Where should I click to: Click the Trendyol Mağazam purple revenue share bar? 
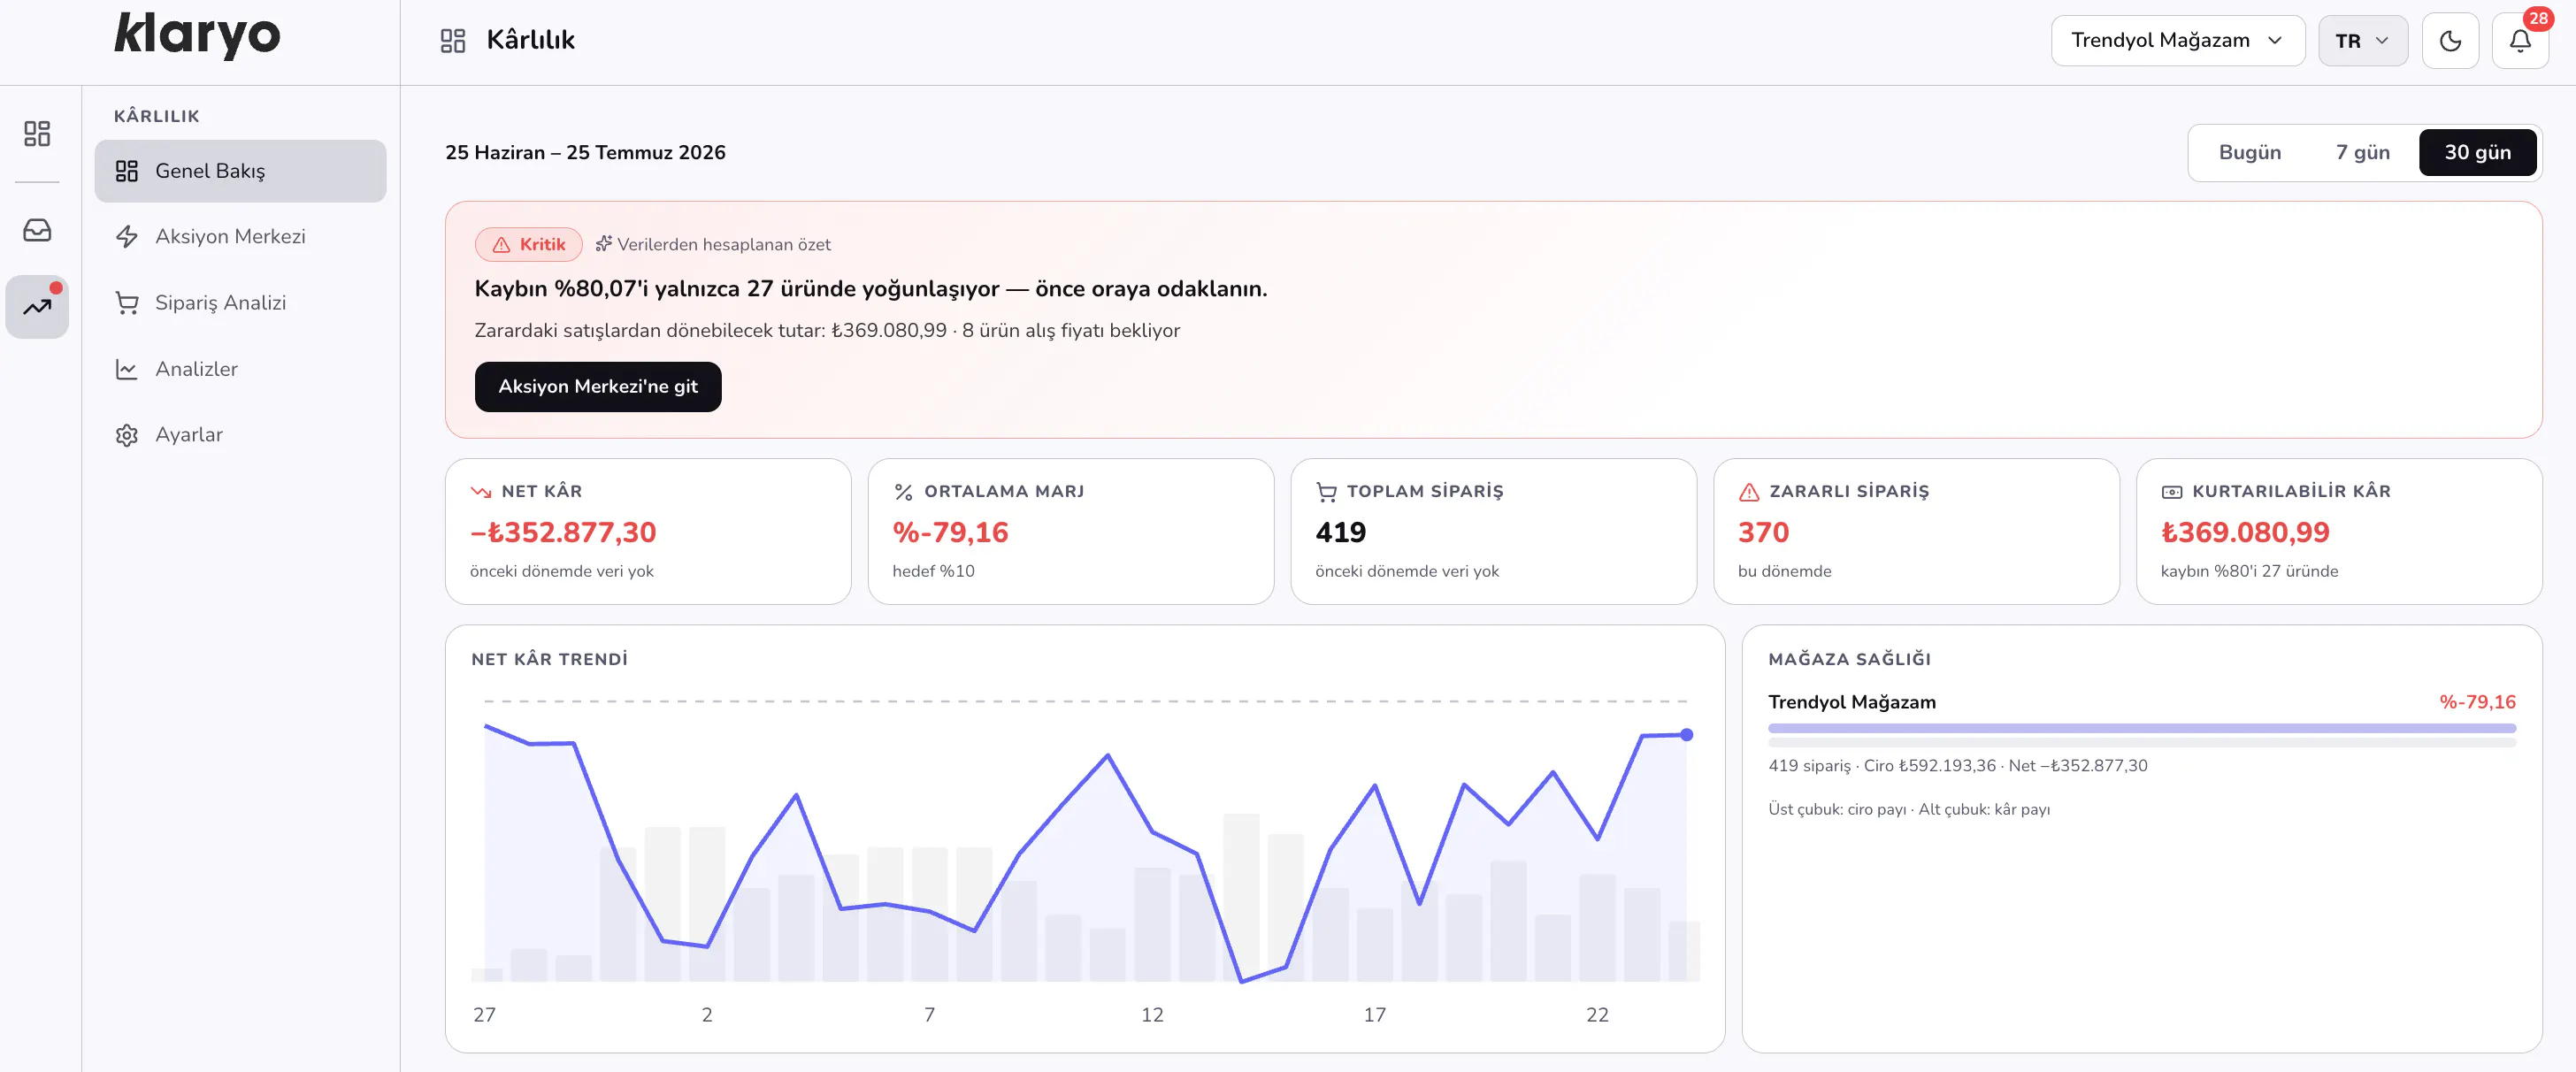(x=2142, y=729)
